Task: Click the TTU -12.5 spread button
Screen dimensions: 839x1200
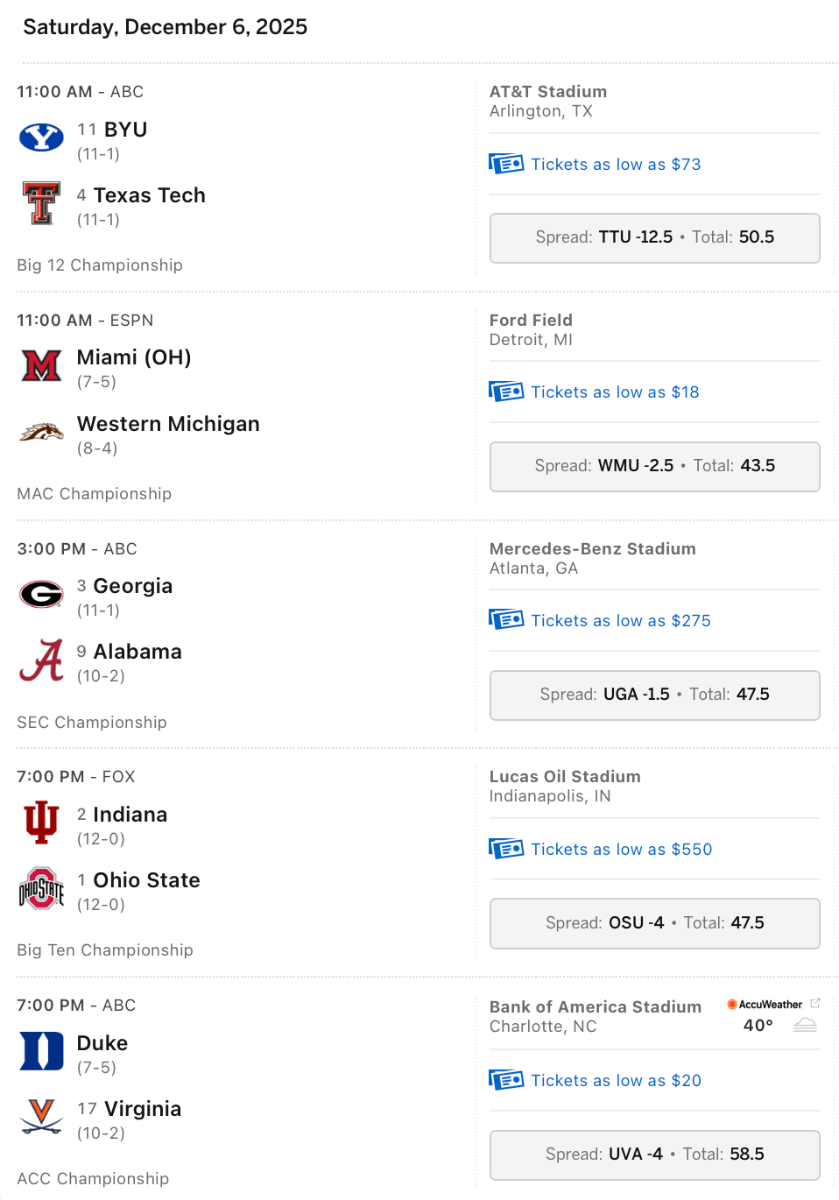Action: coord(654,238)
